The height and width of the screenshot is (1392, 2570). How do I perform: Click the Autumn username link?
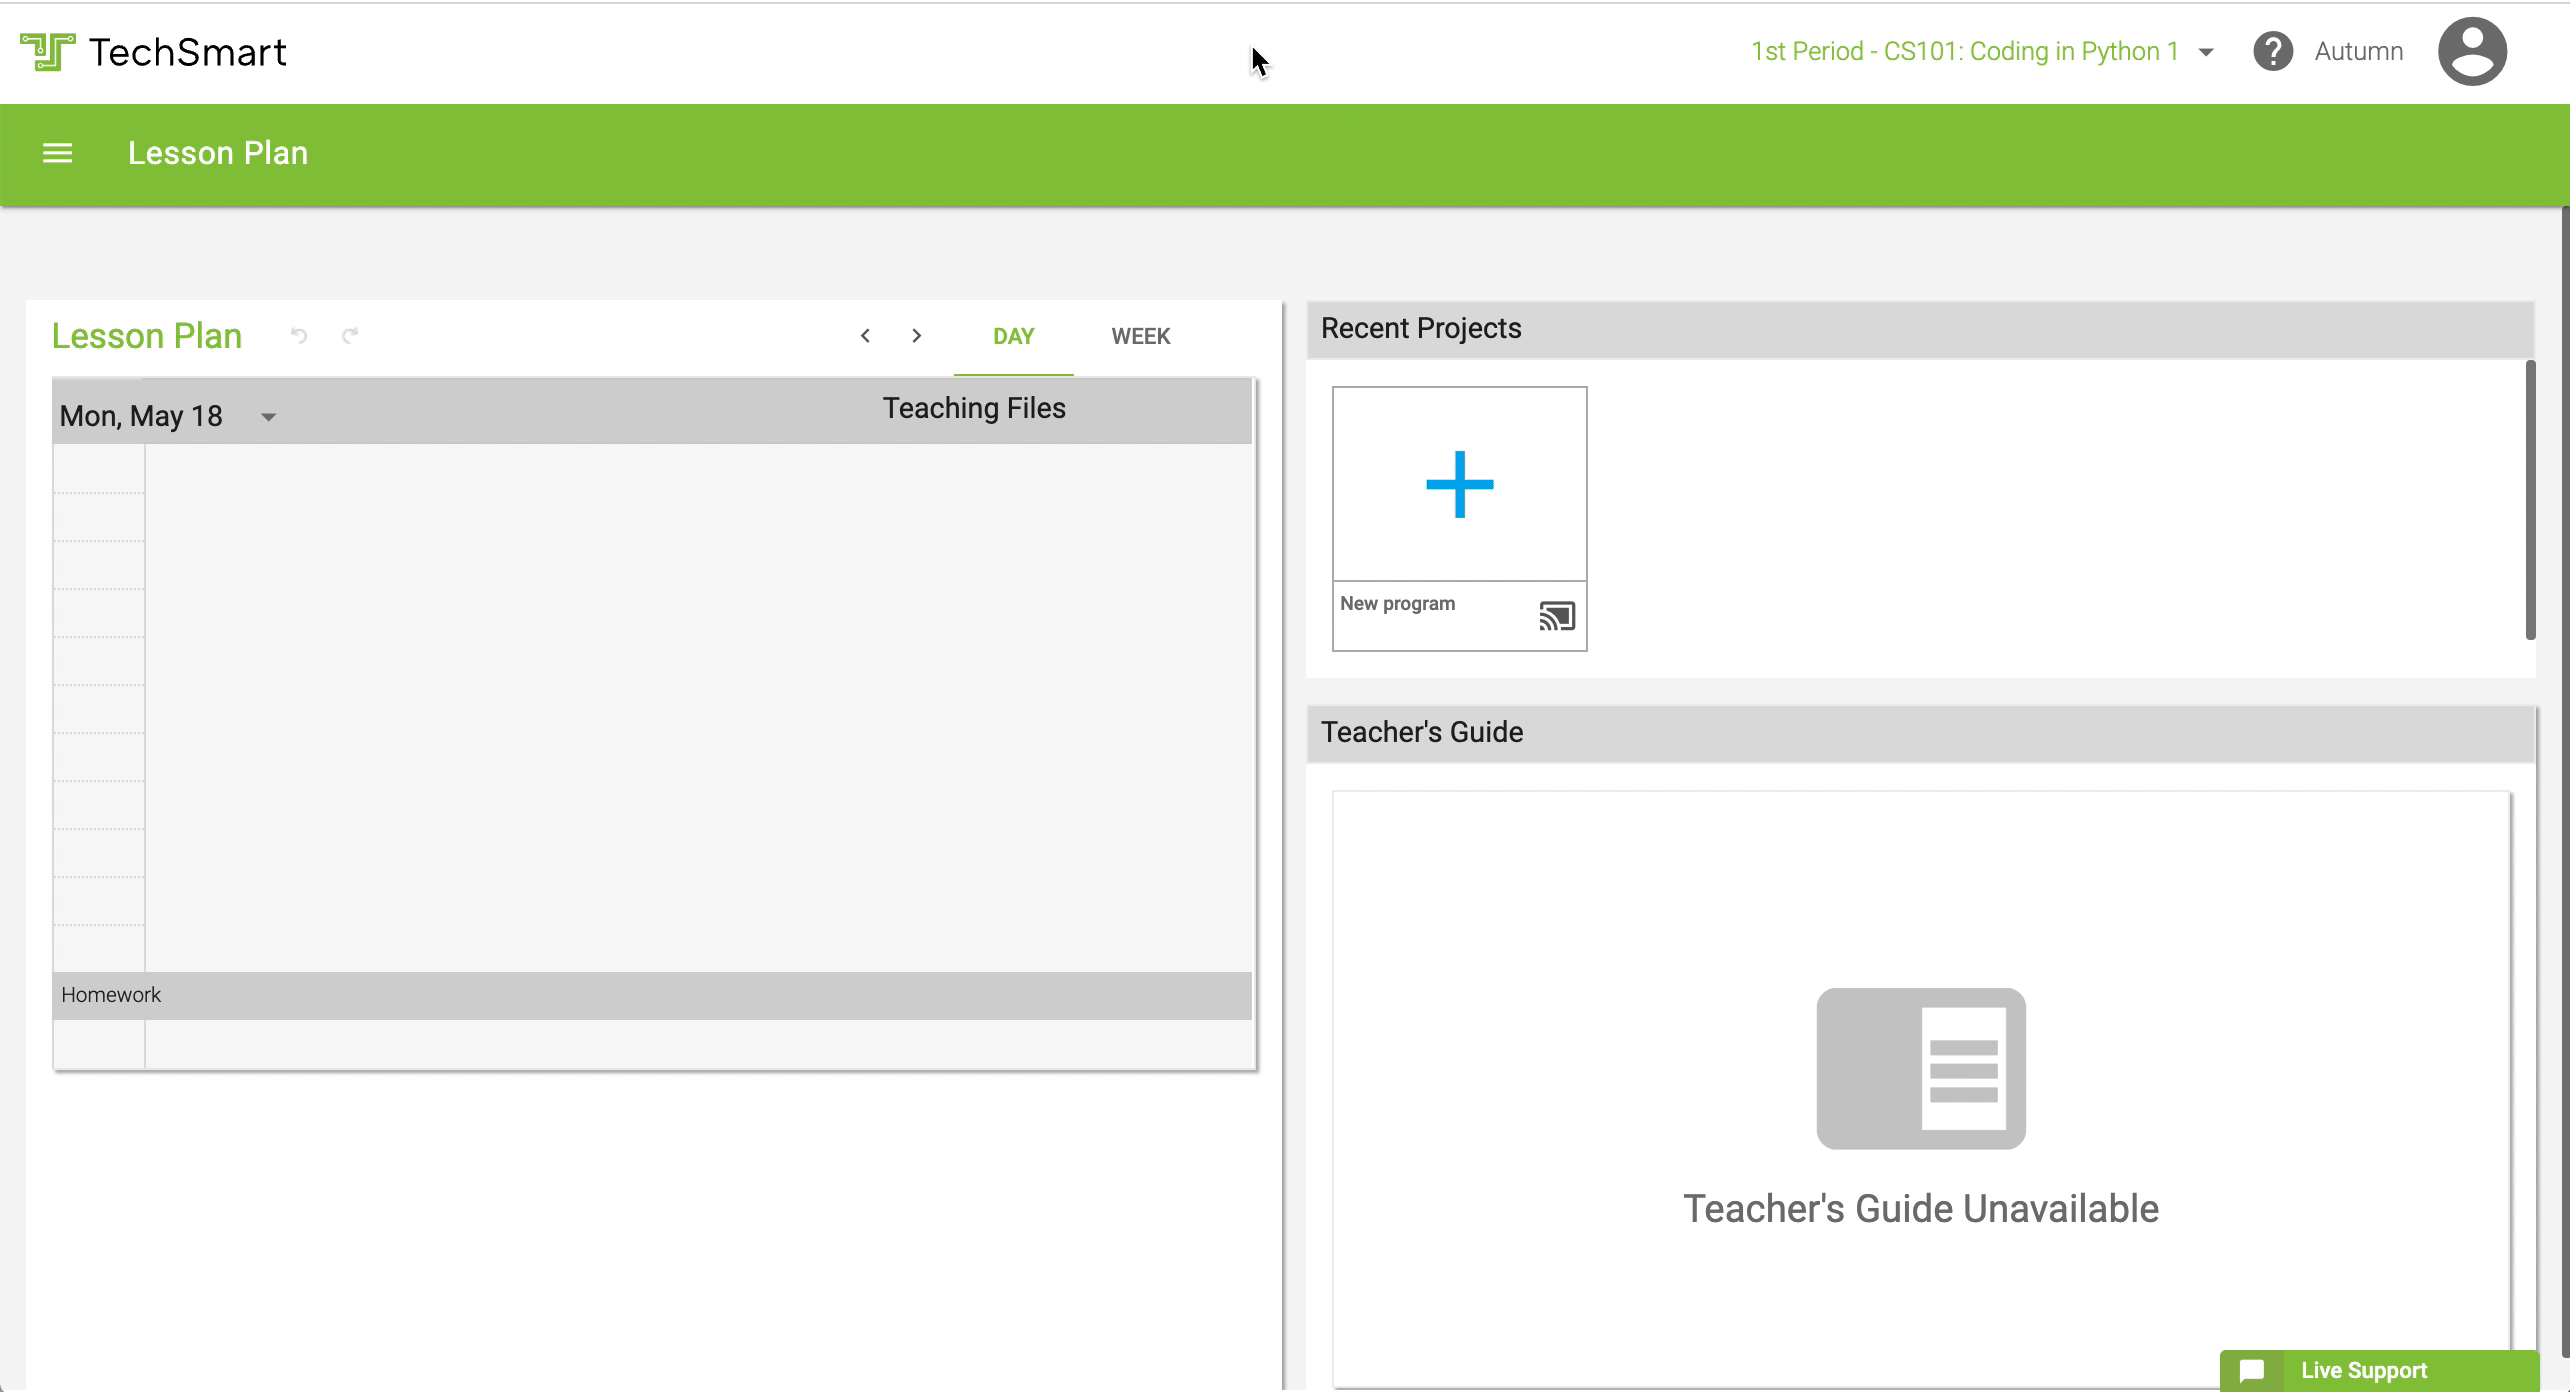tap(2358, 50)
